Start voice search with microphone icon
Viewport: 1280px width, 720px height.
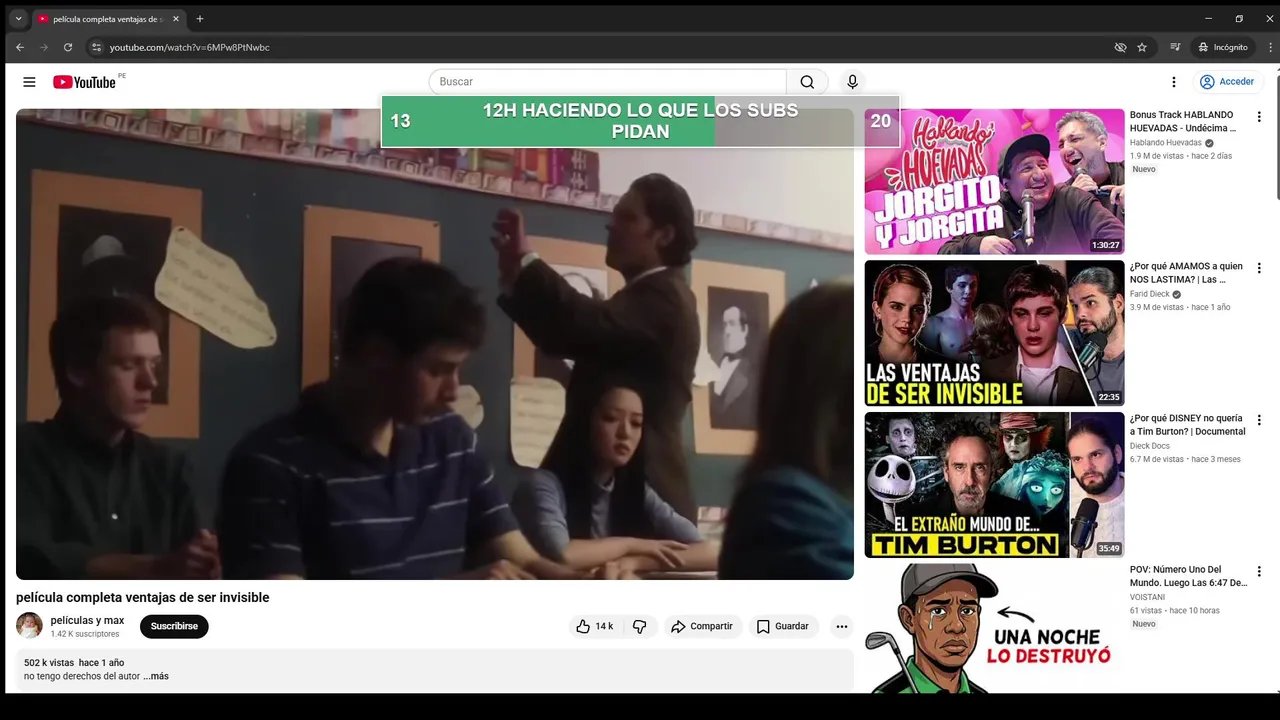point(852,82)
